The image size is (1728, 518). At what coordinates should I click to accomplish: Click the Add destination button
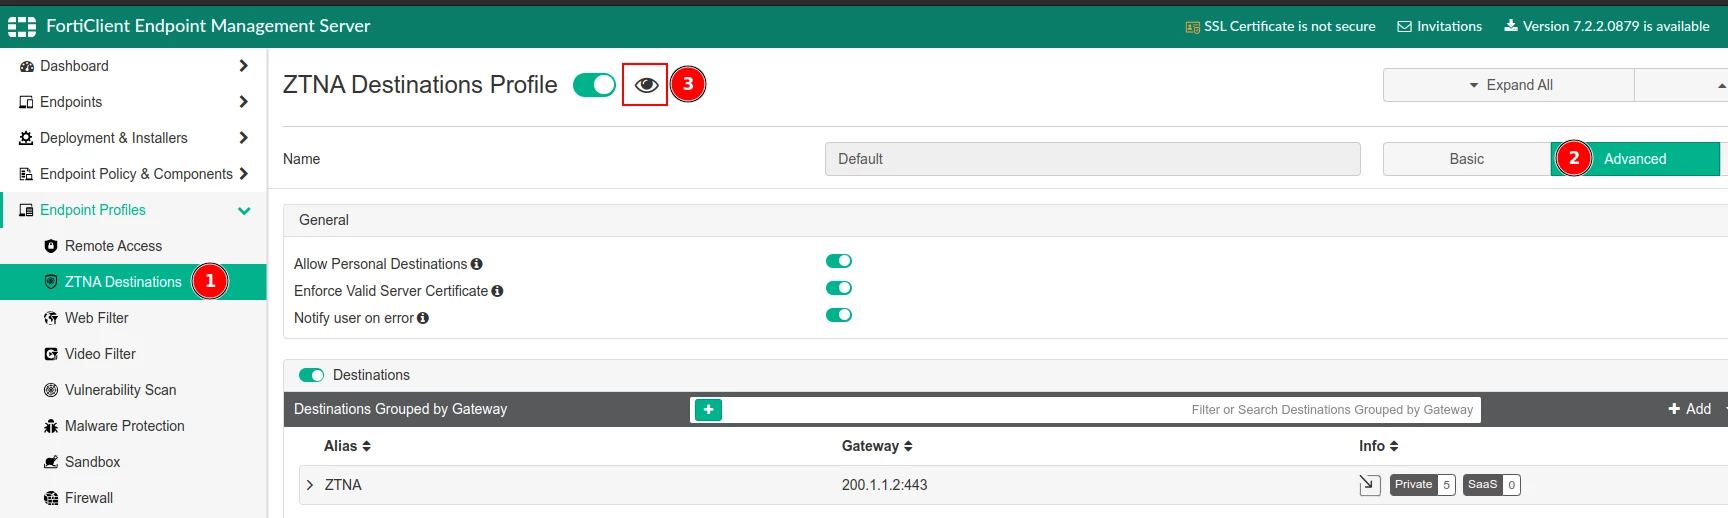[1690, 409]
